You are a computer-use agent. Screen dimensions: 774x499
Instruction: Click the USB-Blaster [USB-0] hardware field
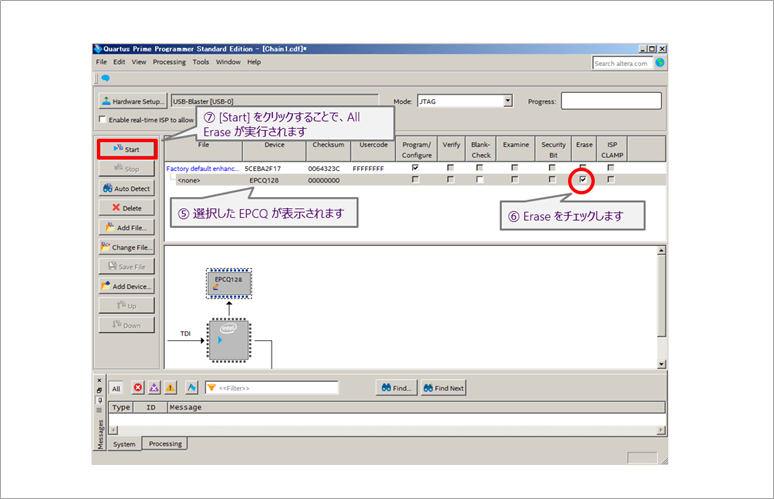[x=274, y=101]
